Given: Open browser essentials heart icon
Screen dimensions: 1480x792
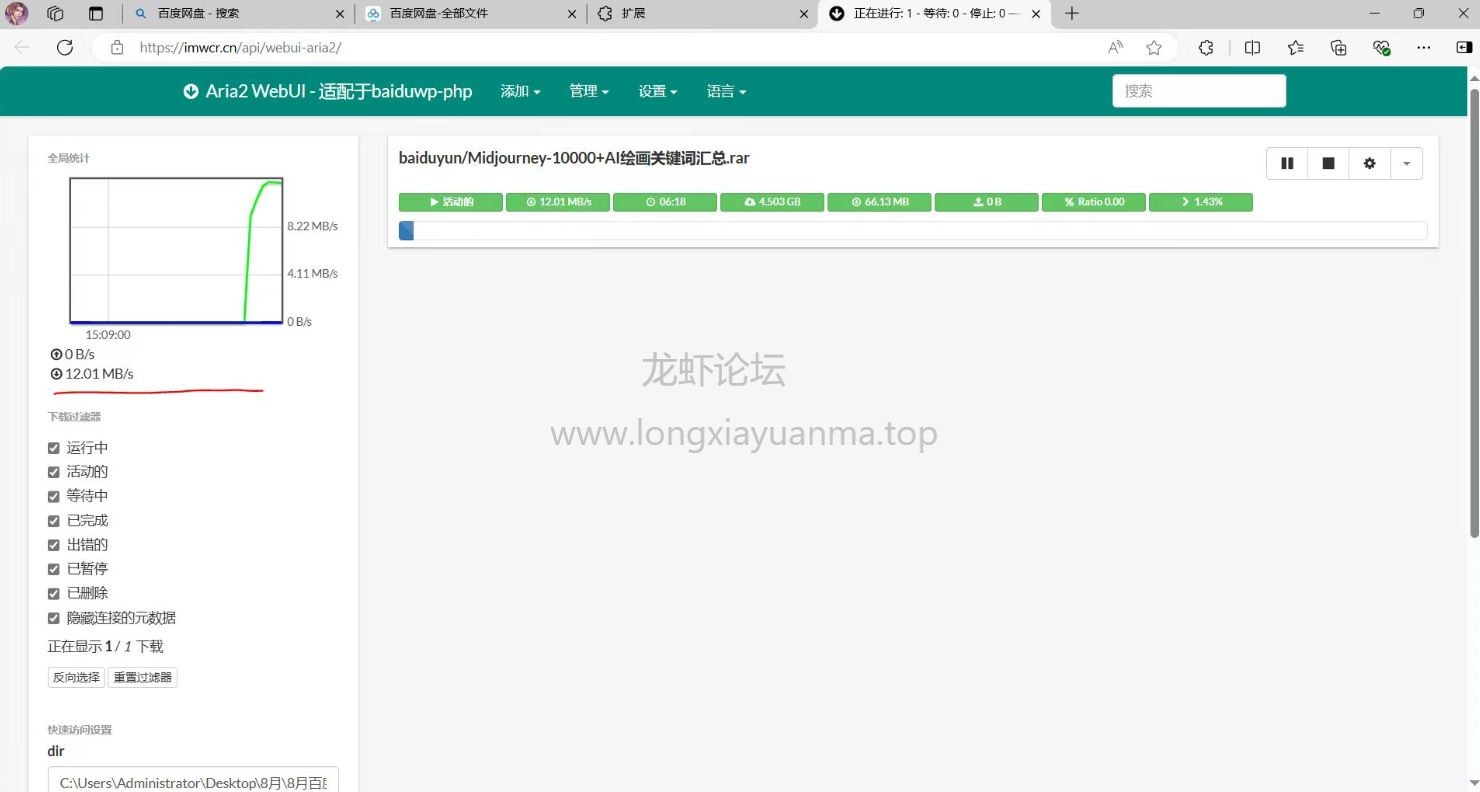Looking at the screenshot, I should click(1382, 47).
